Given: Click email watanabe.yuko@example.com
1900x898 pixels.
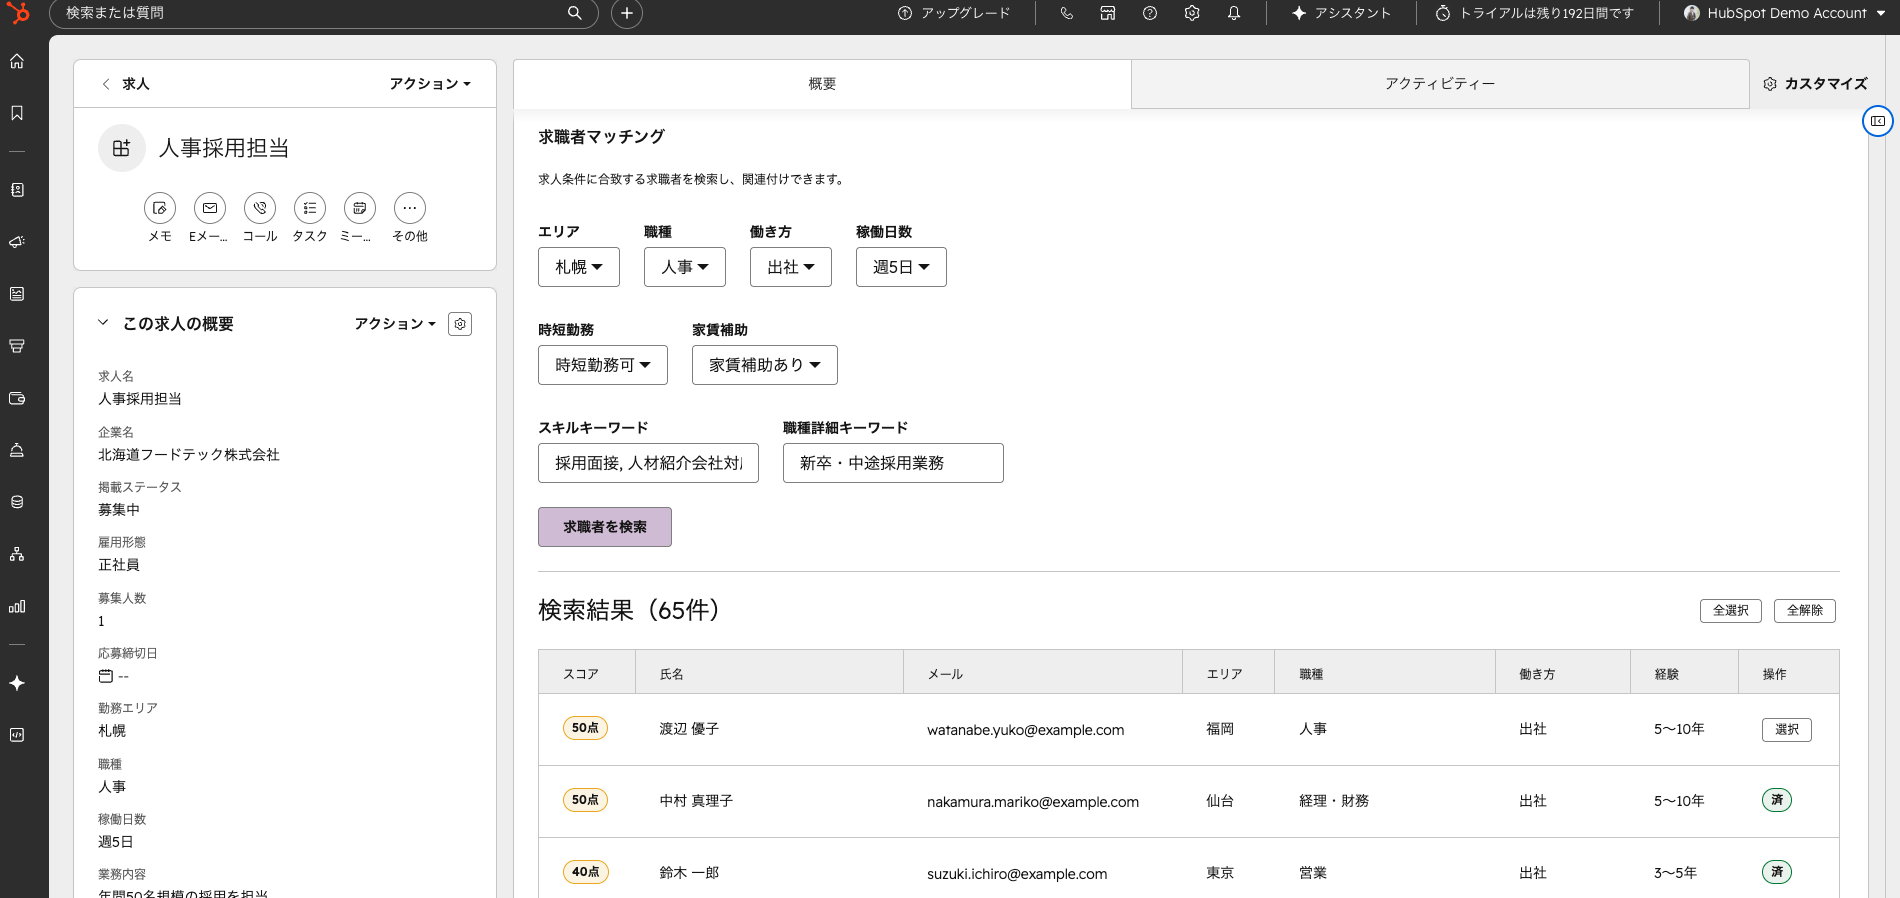Looking at the screenshot, I should point(1025,730).
